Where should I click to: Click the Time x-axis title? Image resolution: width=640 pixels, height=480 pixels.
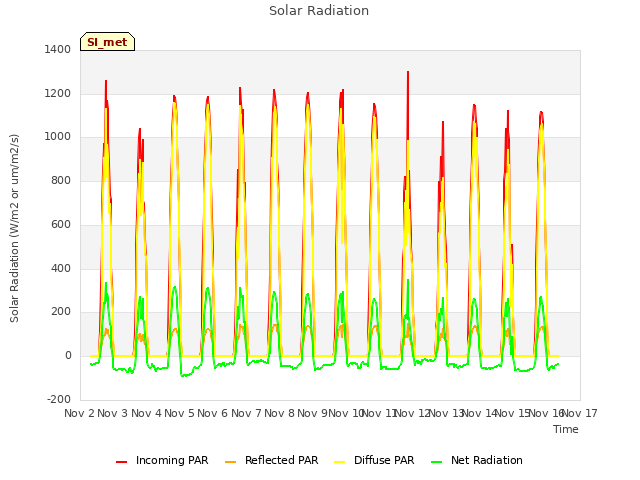[566, 429]
